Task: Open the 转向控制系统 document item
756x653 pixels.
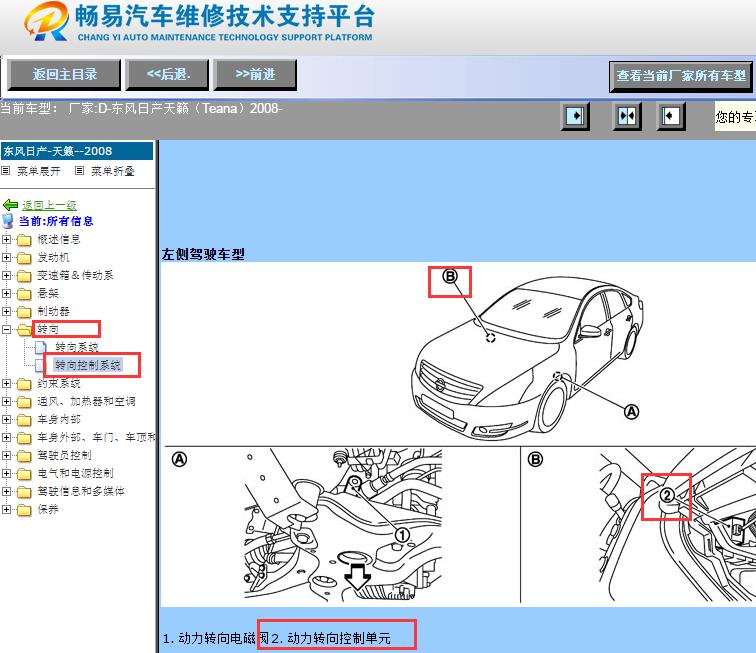Action: pos(88,365)
